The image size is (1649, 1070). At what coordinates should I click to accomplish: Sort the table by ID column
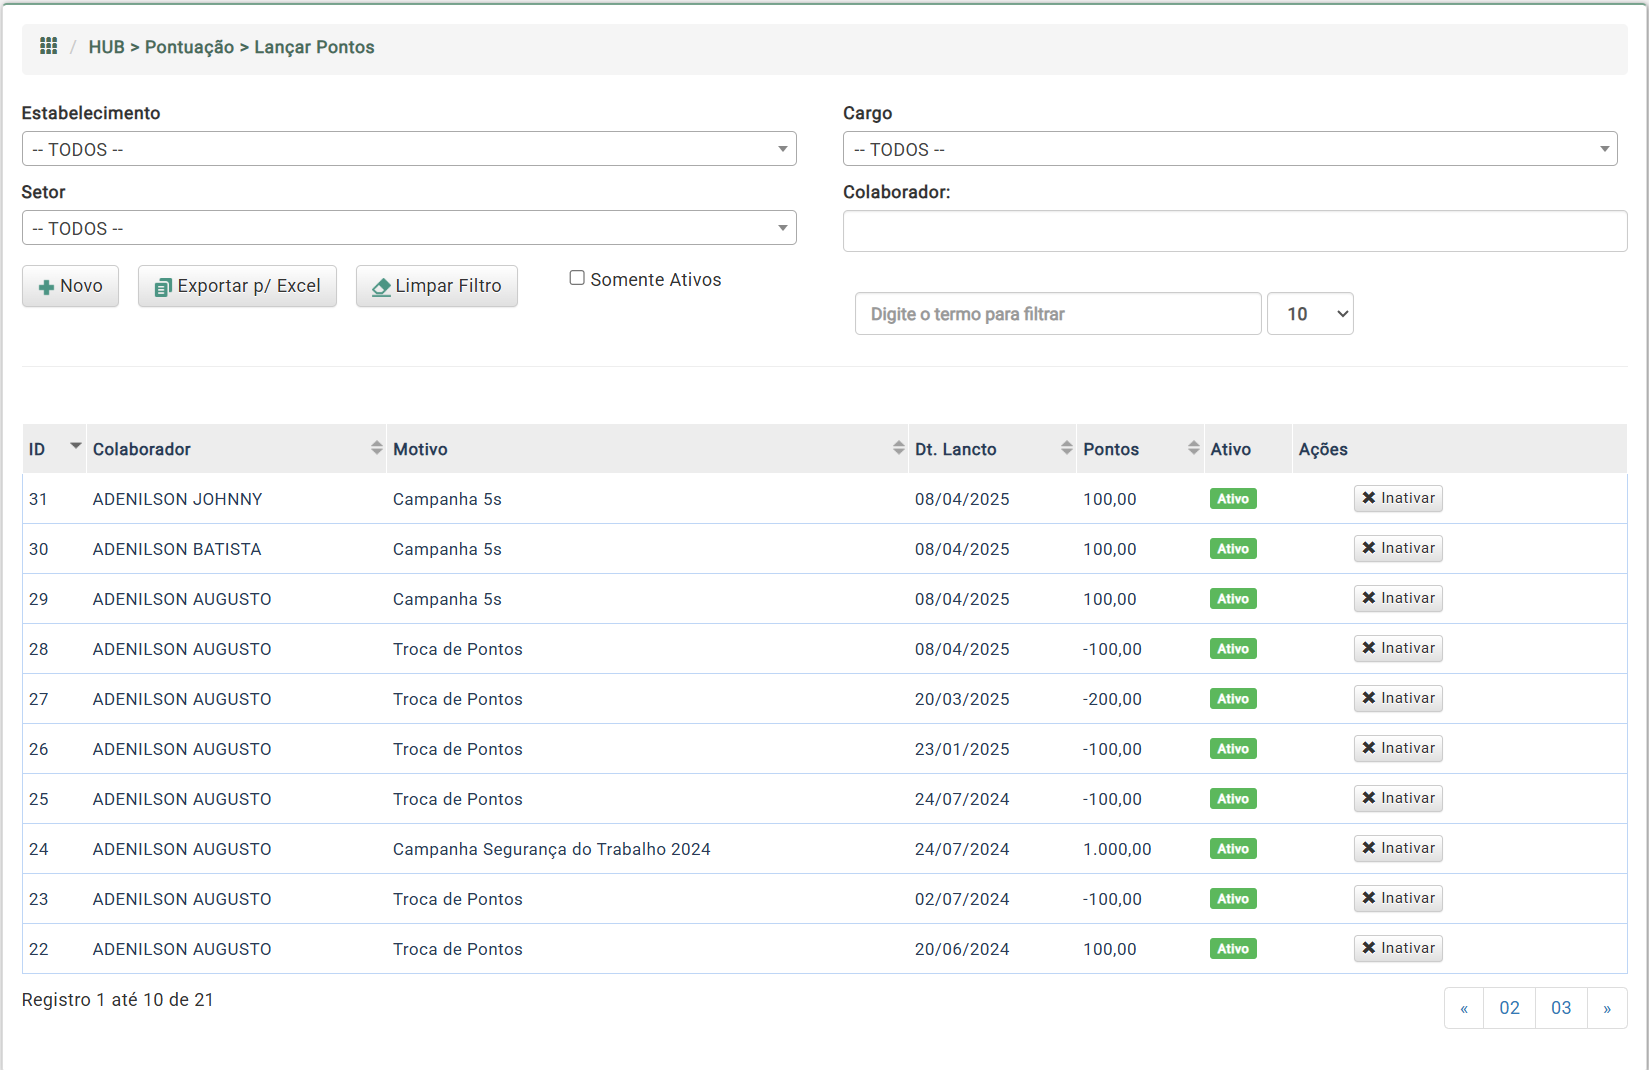coord(55,449)
